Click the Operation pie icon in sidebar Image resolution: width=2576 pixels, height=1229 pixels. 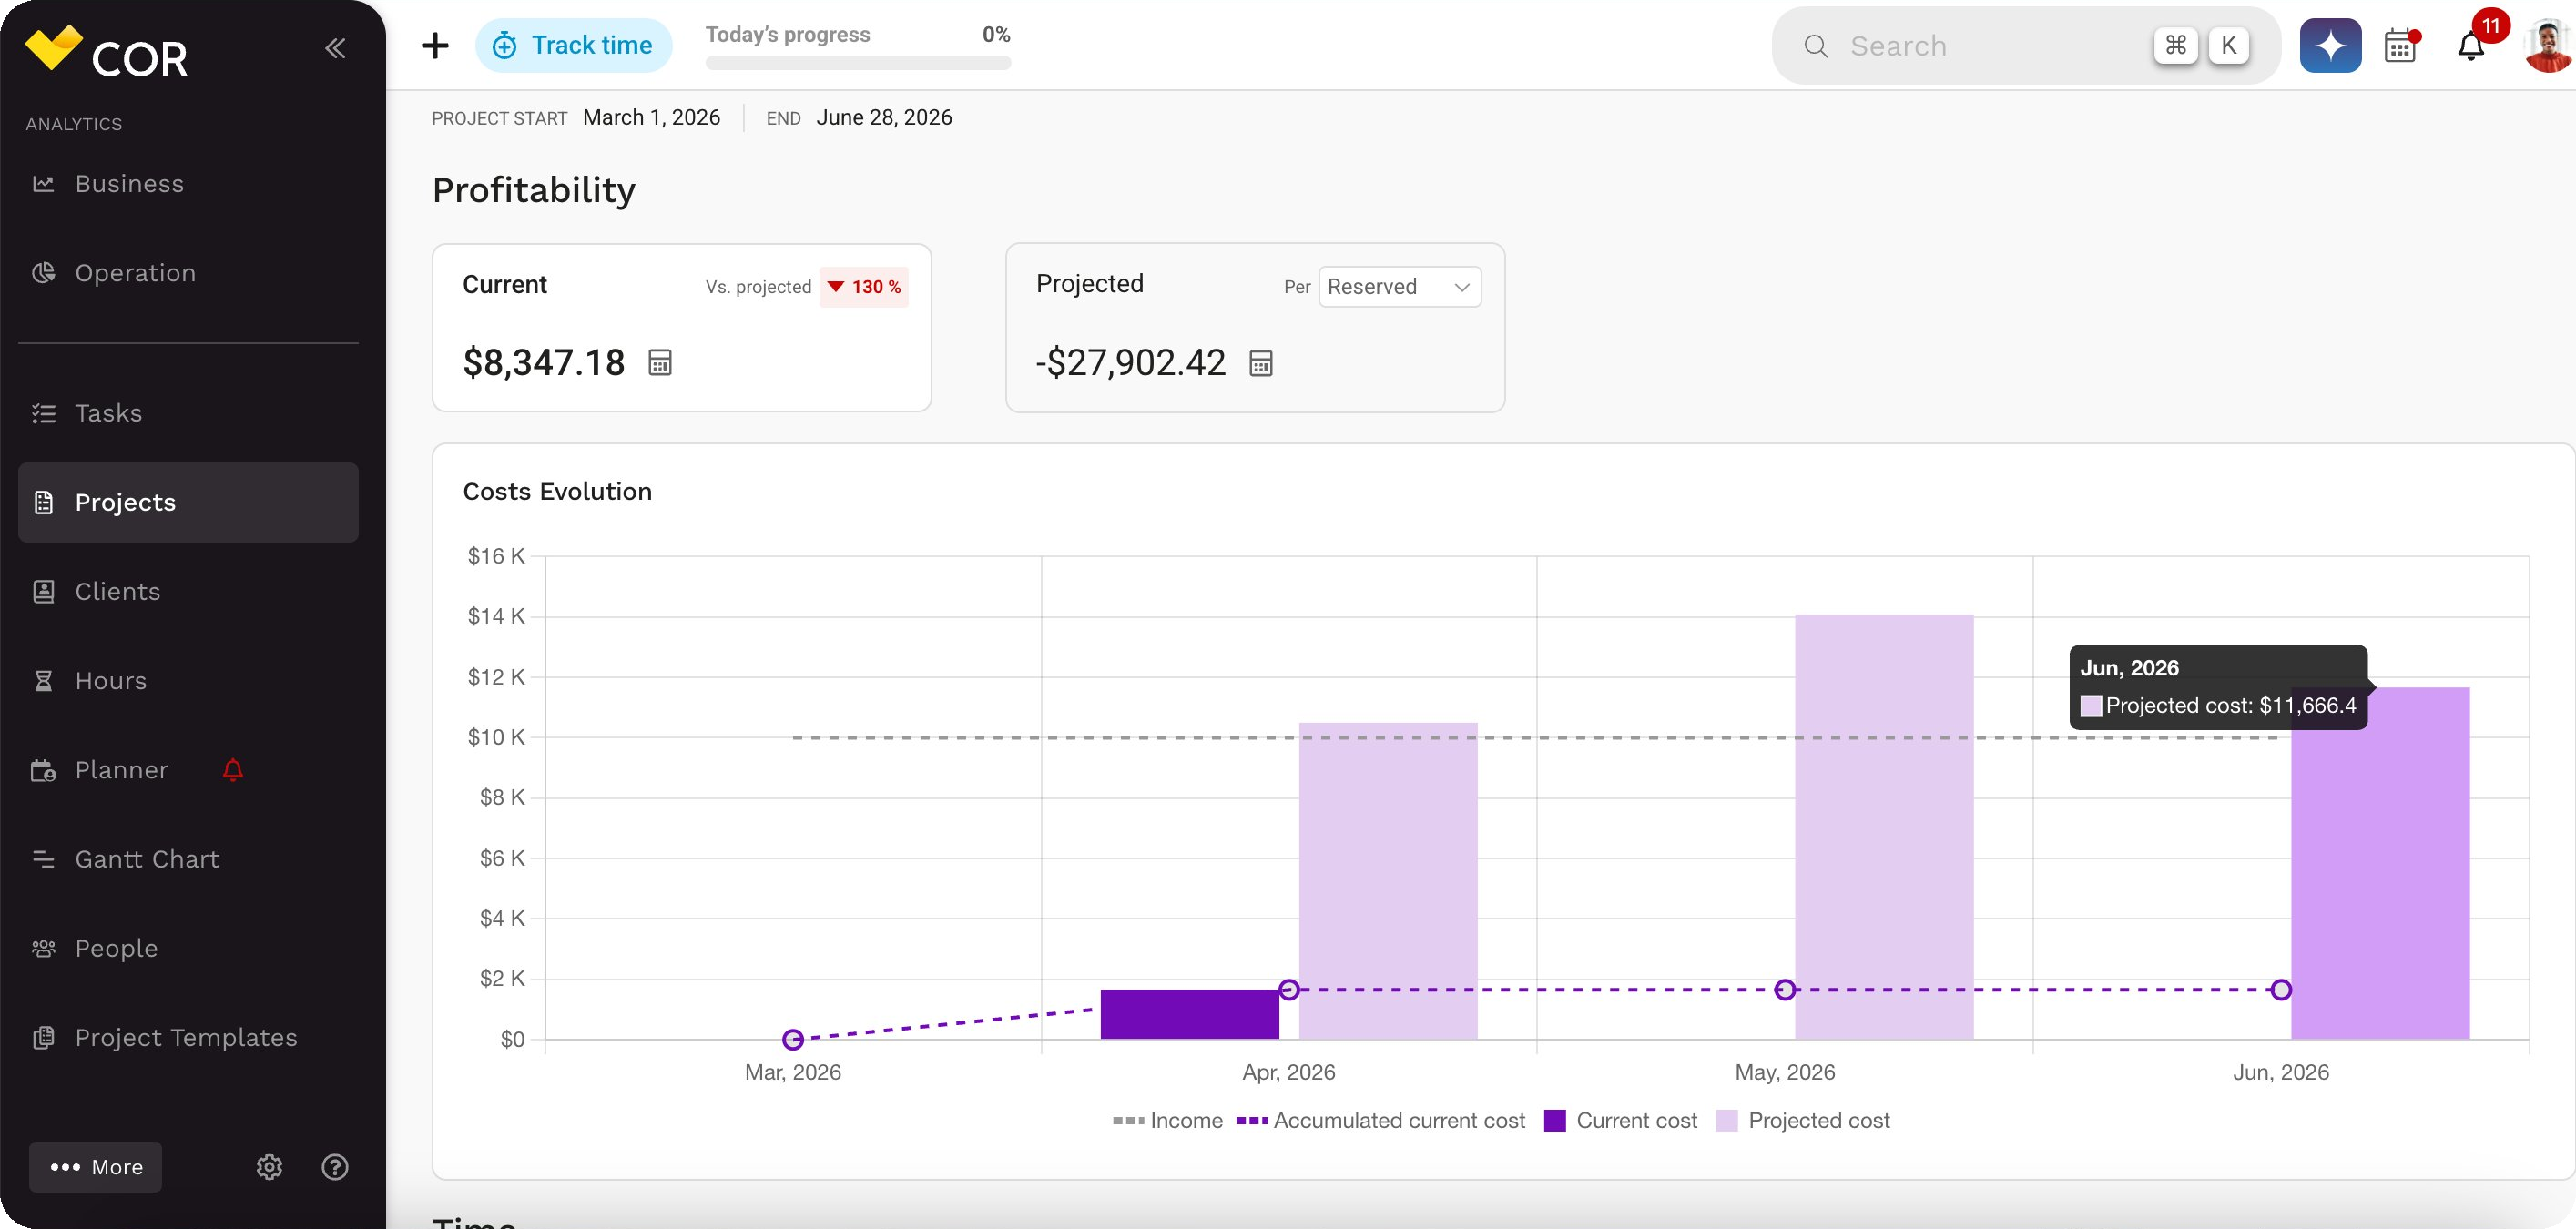43,273
